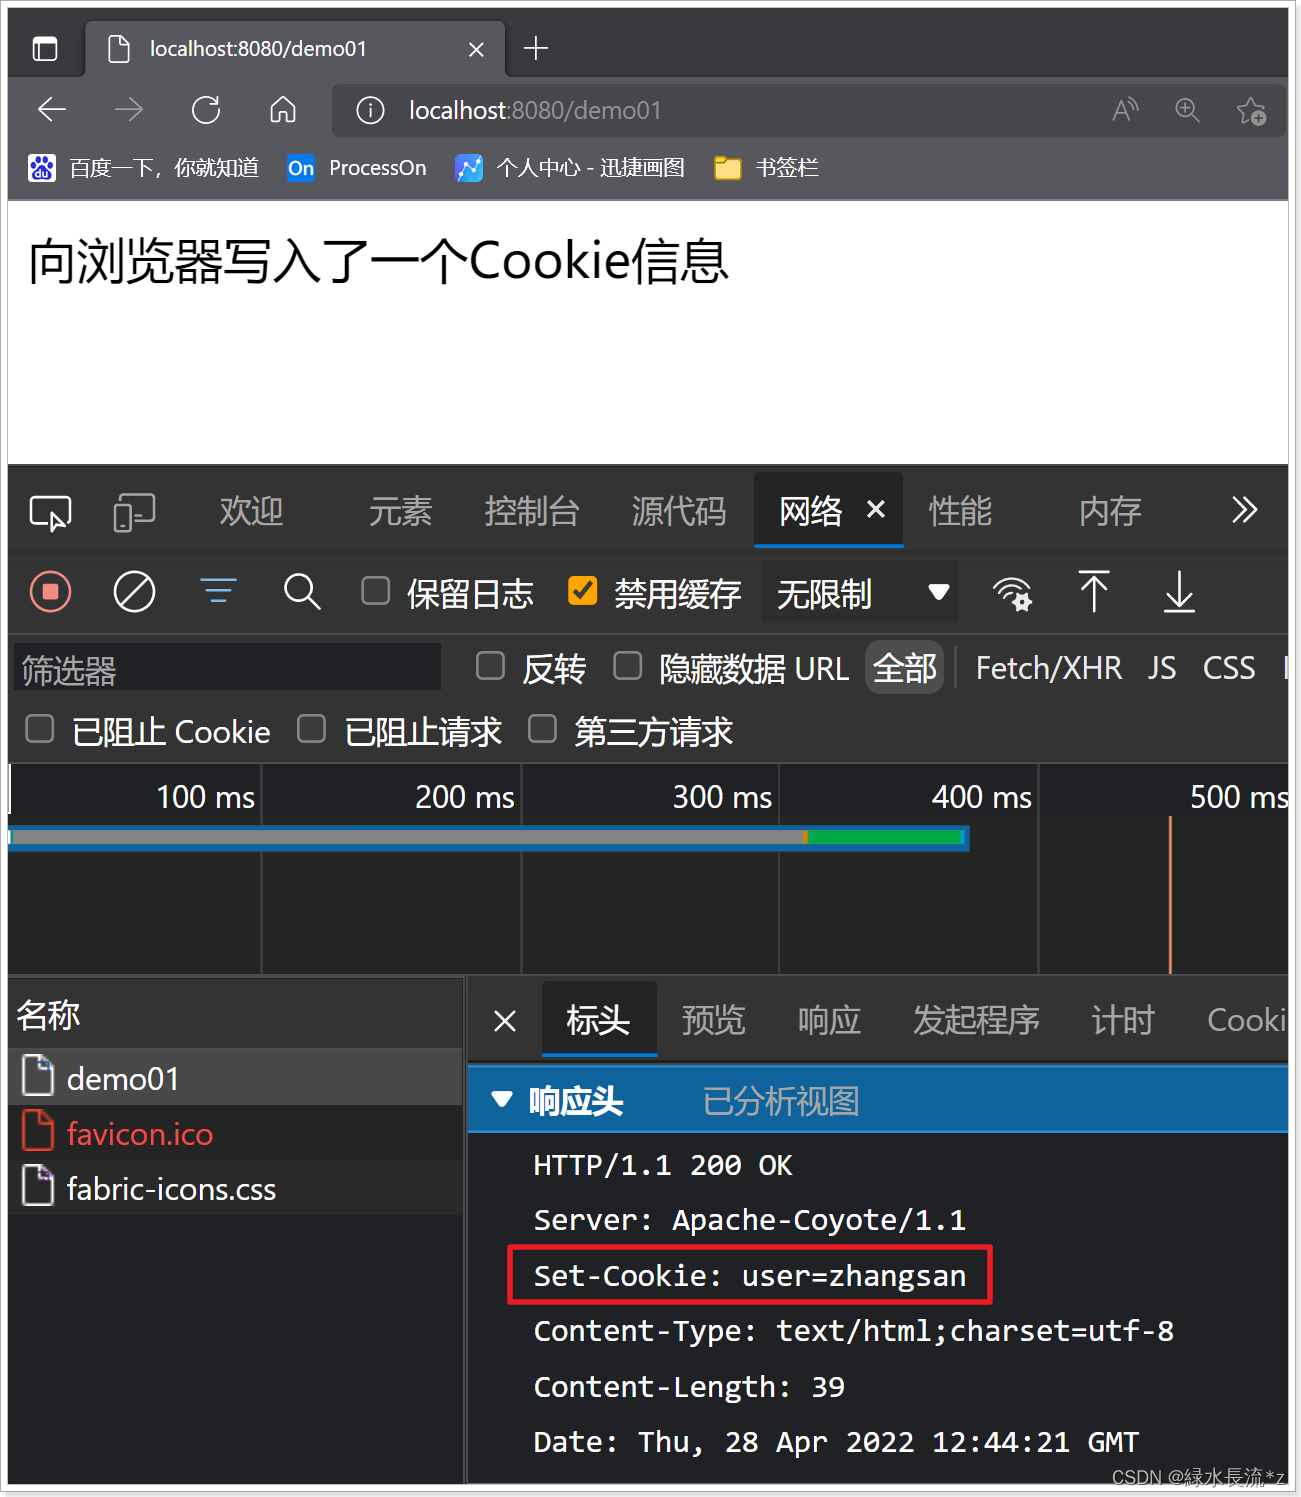Open the zoom magnifier in address bar
1301x1497 pixels.
[x=1188, y=110]
